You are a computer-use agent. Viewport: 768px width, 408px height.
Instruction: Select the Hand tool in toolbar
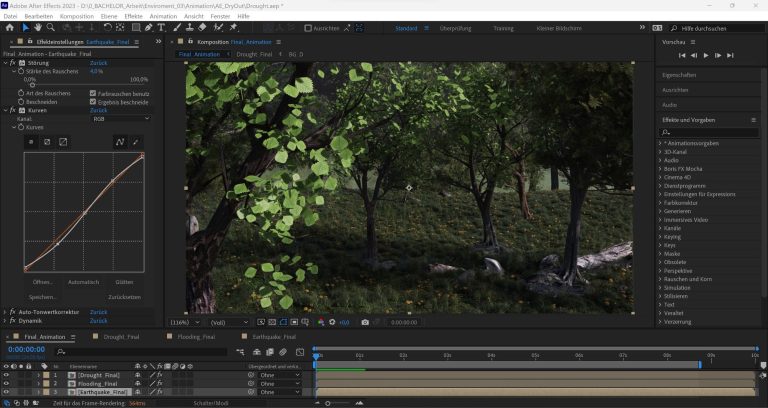(39, 28)
